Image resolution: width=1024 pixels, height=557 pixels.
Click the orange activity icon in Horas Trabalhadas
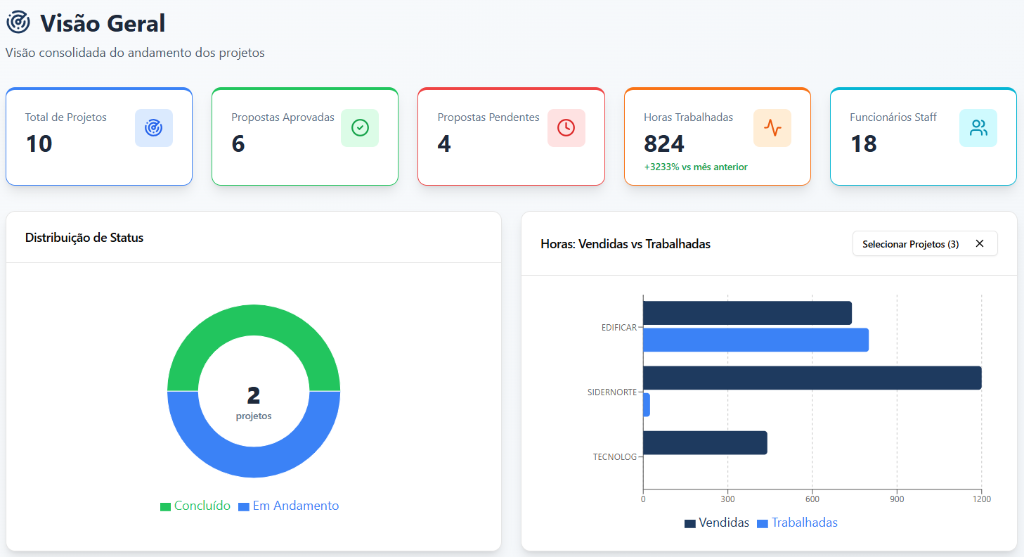pyautogui.click(x=773, y=128)
